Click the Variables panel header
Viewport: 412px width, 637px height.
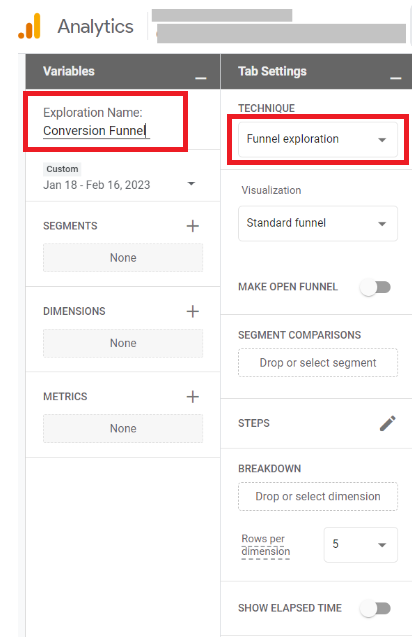click(123, 72)
